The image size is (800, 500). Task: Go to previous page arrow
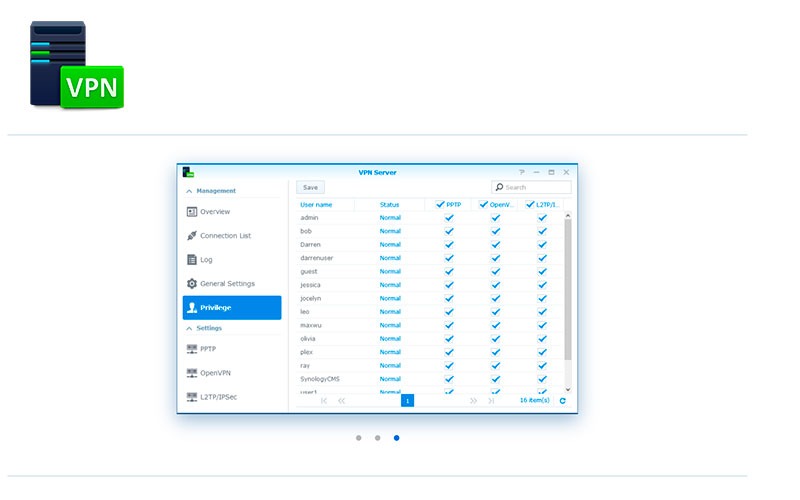click(341, 401)
